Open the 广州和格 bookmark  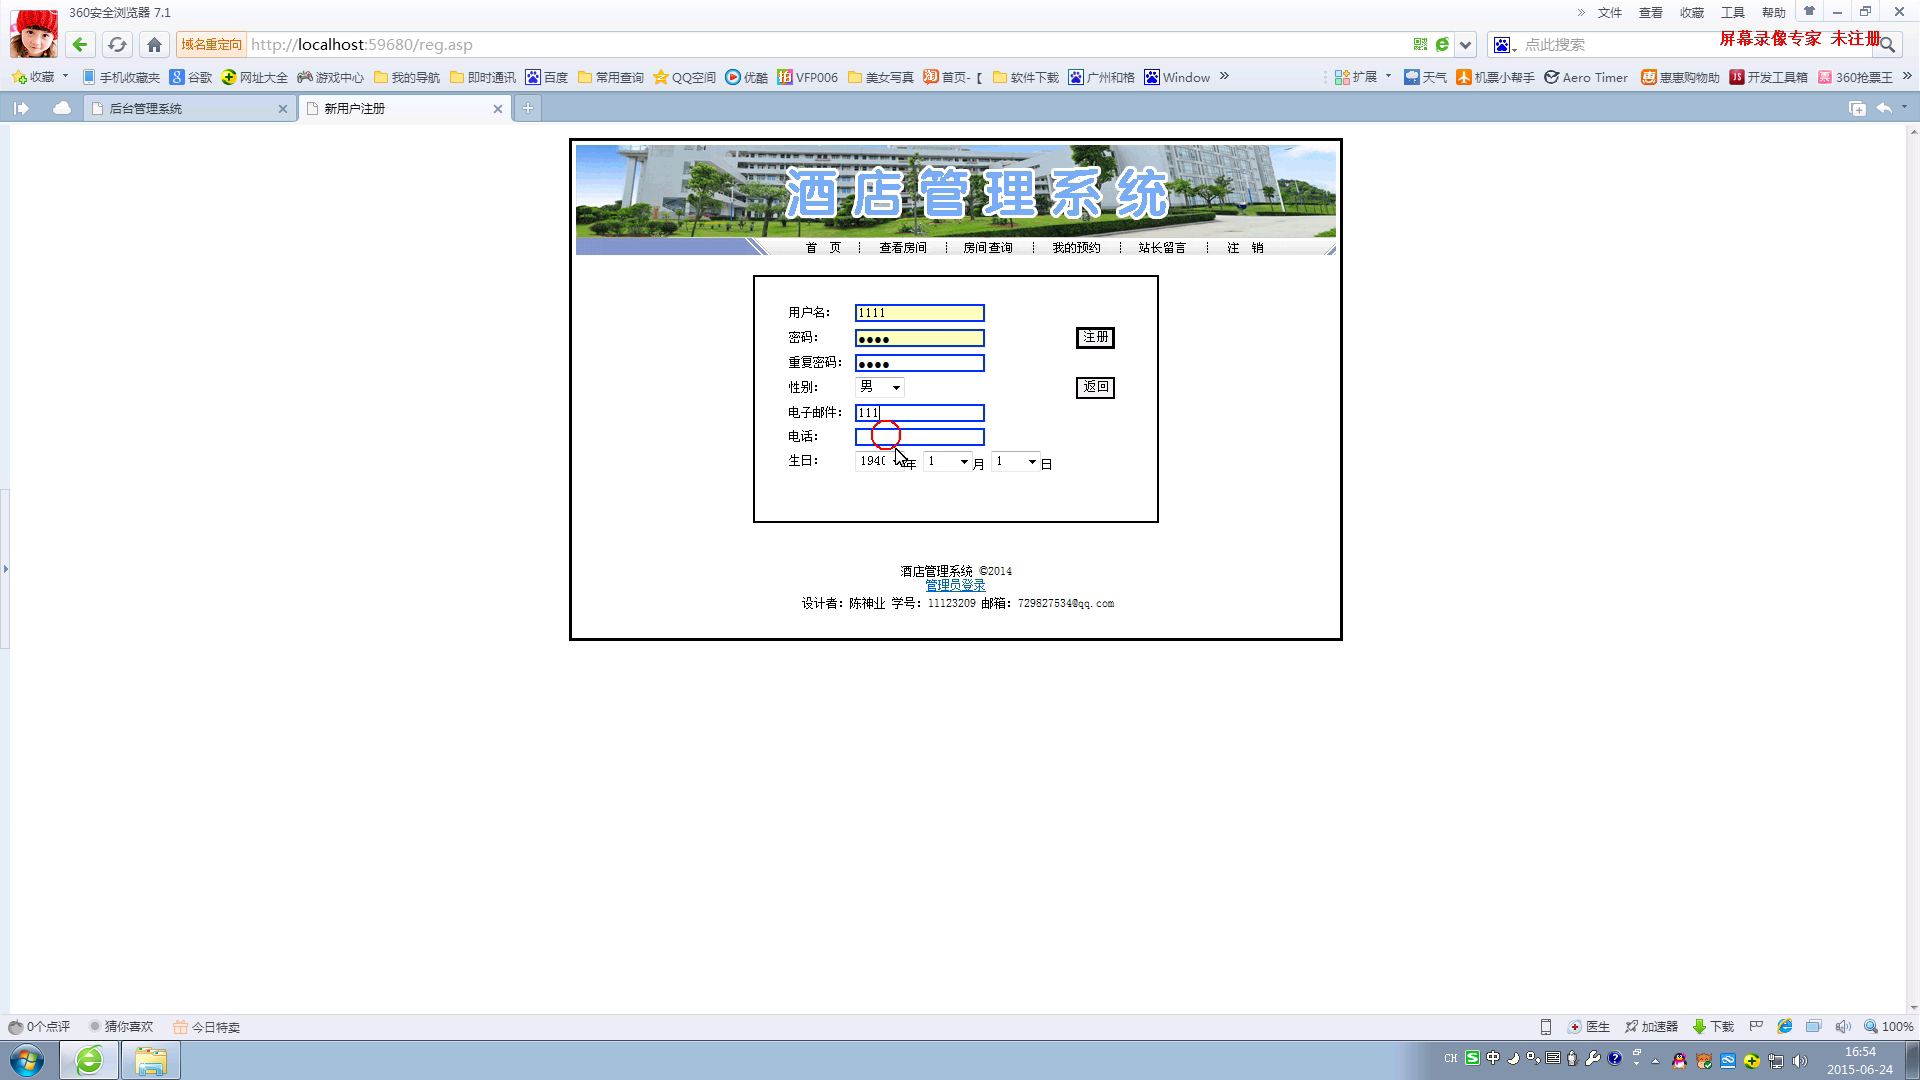[x=1102, y=77]
